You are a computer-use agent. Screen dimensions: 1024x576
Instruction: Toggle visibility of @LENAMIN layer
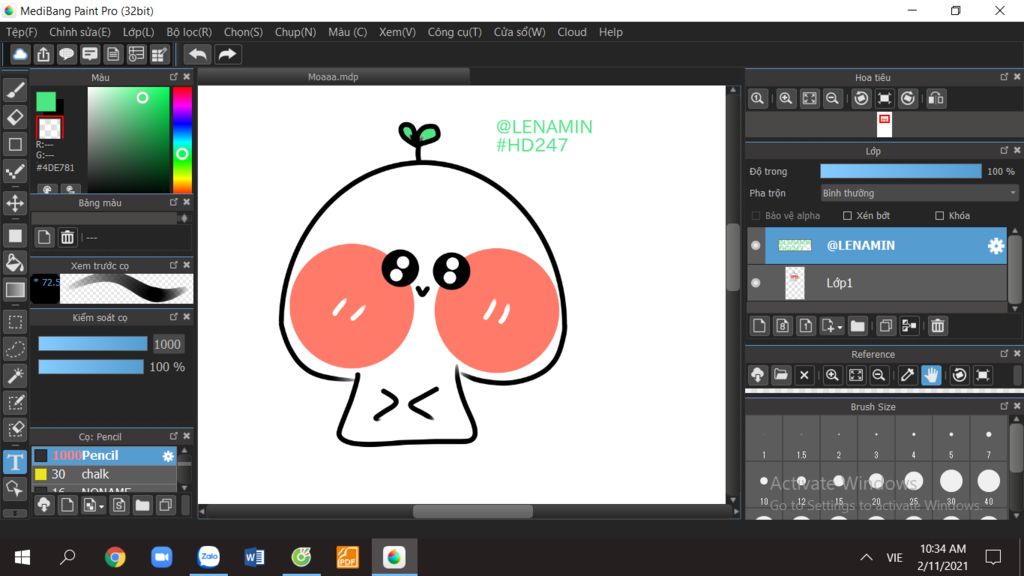coord(756,246)
